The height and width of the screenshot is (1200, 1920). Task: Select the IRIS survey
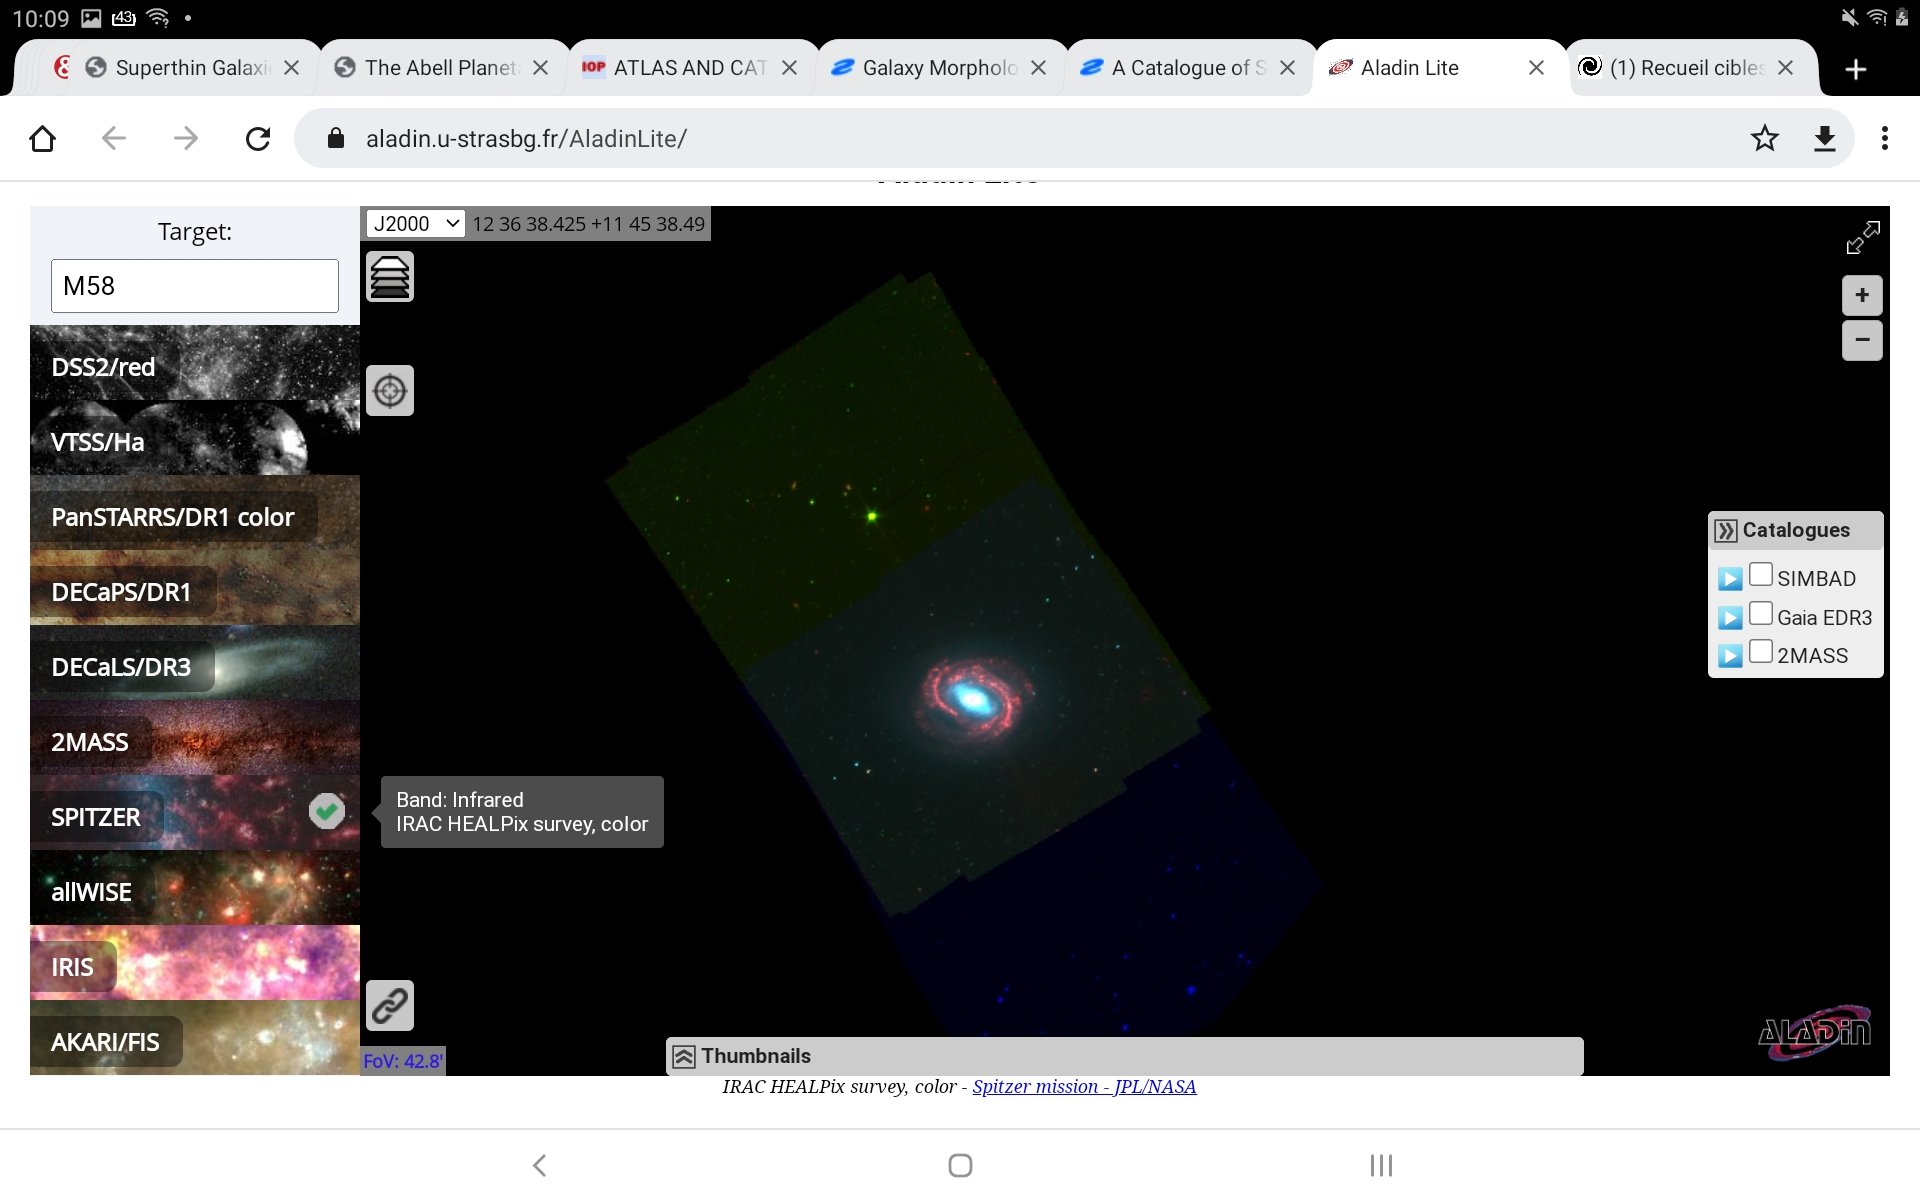(195, 963)
